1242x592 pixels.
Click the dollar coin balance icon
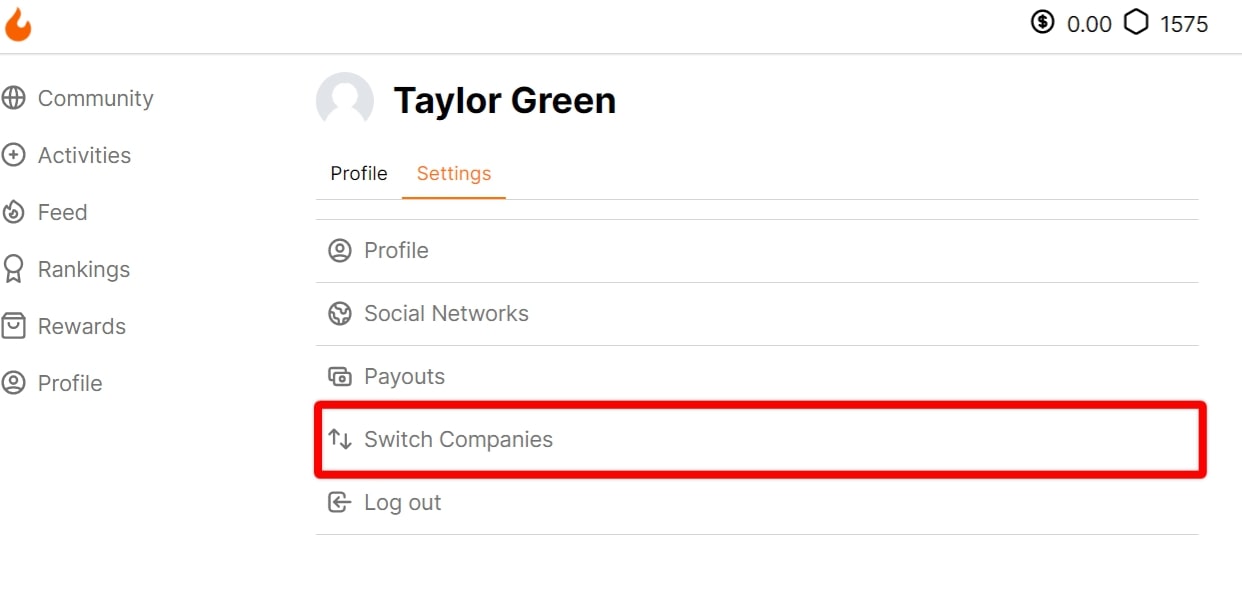[1043, 22]
